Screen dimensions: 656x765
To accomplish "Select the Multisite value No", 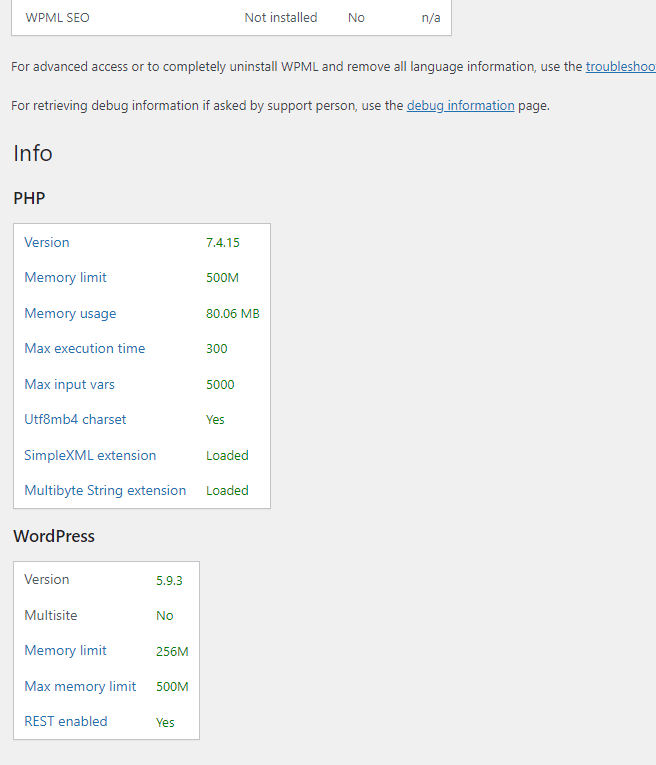I will click(x=165, y=616).
